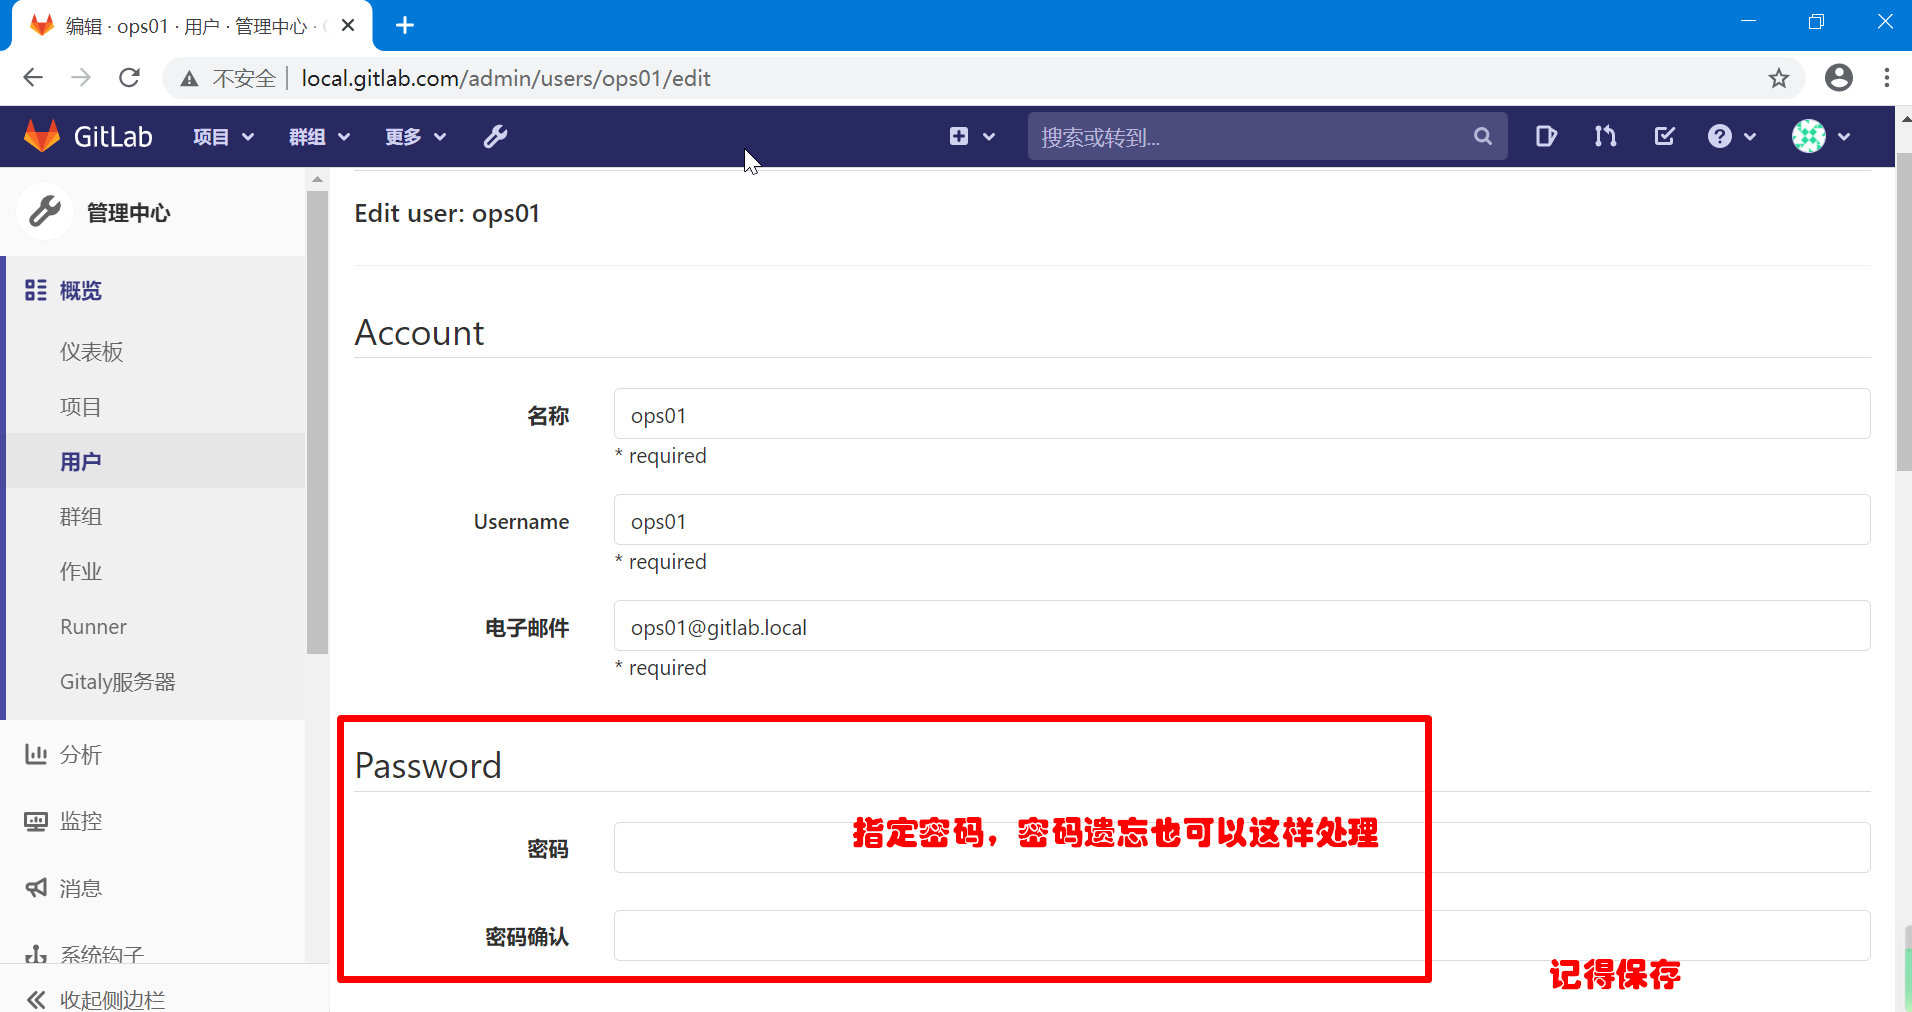Bookmark this page with the star
The image size is (1912, 1012).
pyautogui.click(x=1778, y=78)
